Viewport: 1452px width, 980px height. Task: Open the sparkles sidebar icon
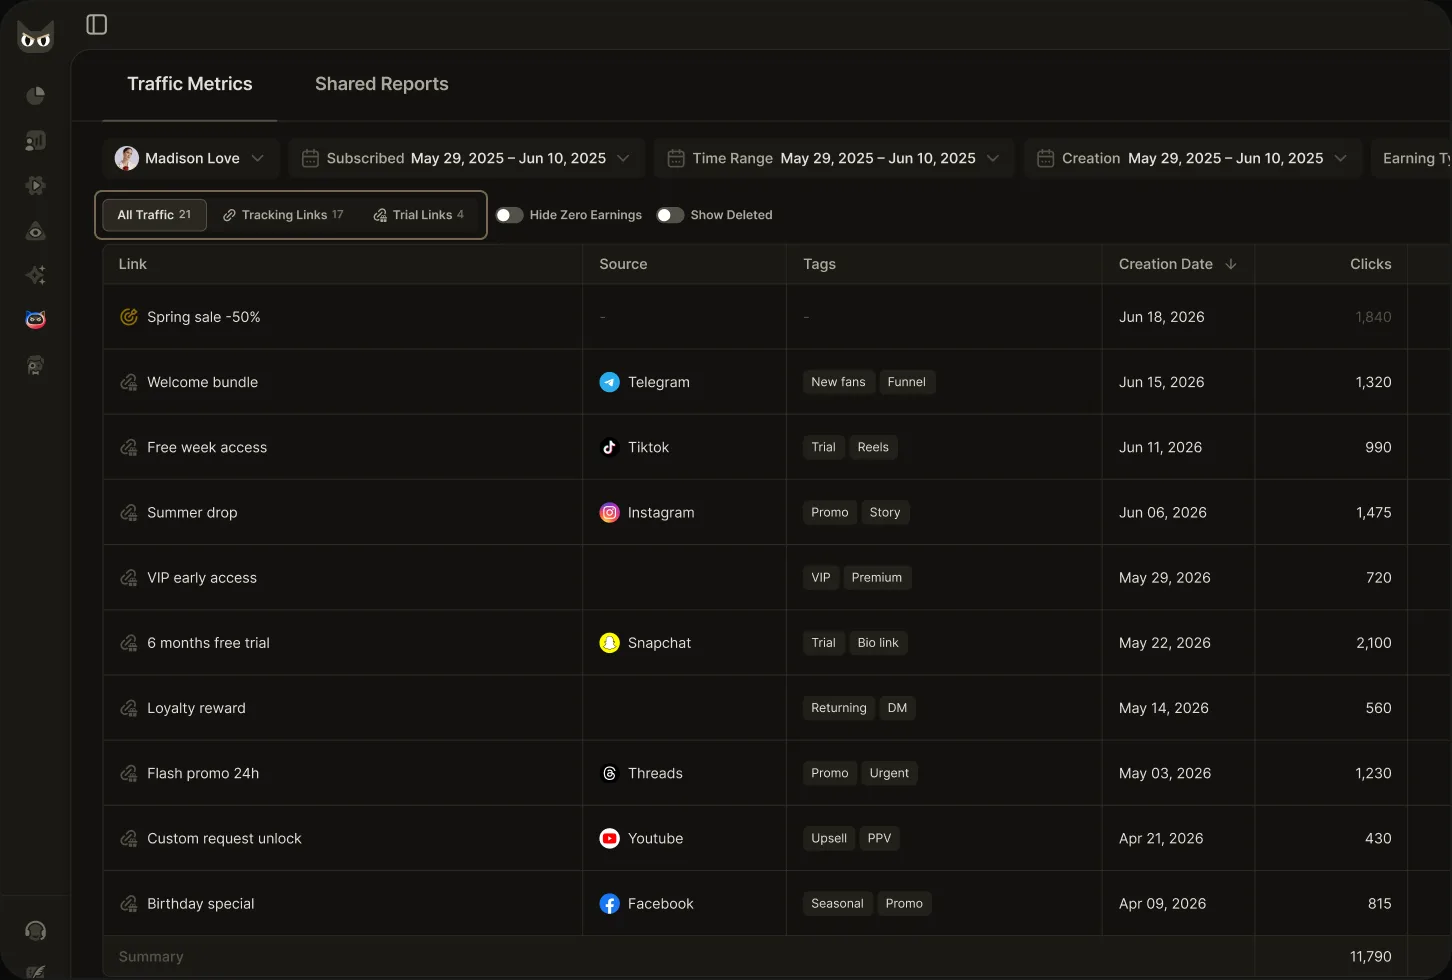pyautogui.click(x=35, y=275)
